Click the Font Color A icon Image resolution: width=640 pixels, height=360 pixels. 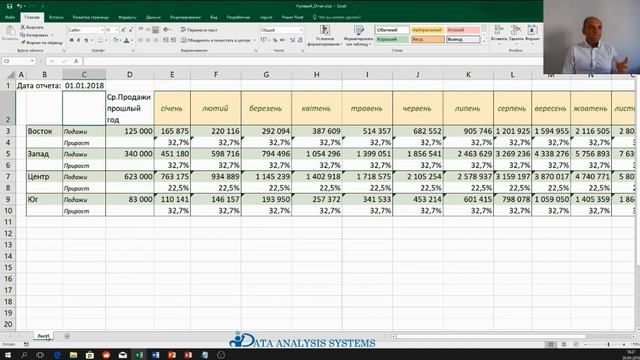click(127, 40)
